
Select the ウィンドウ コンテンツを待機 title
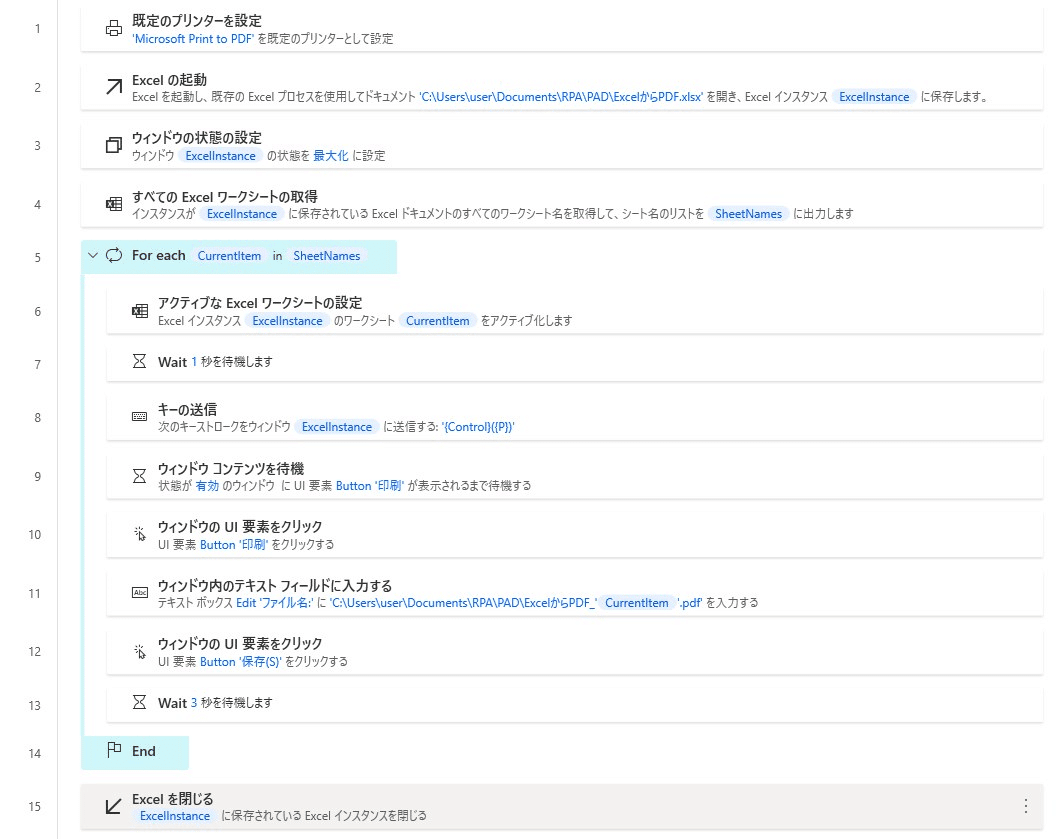coord(231,469)
